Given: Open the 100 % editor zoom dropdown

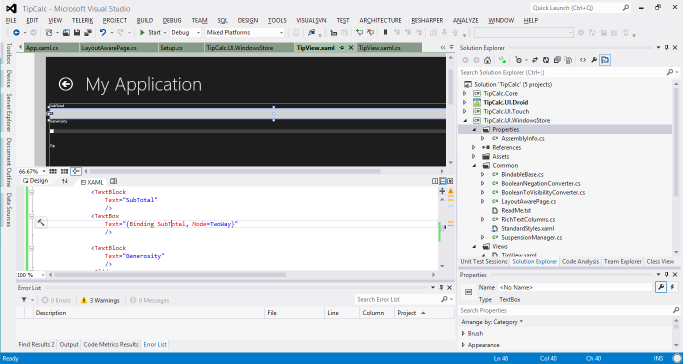Looking at the screenshot, I should 43,275.
